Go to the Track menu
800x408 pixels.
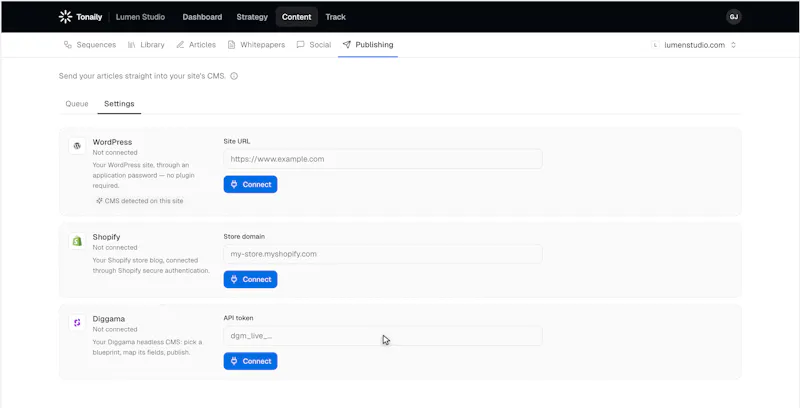point(336,17)
